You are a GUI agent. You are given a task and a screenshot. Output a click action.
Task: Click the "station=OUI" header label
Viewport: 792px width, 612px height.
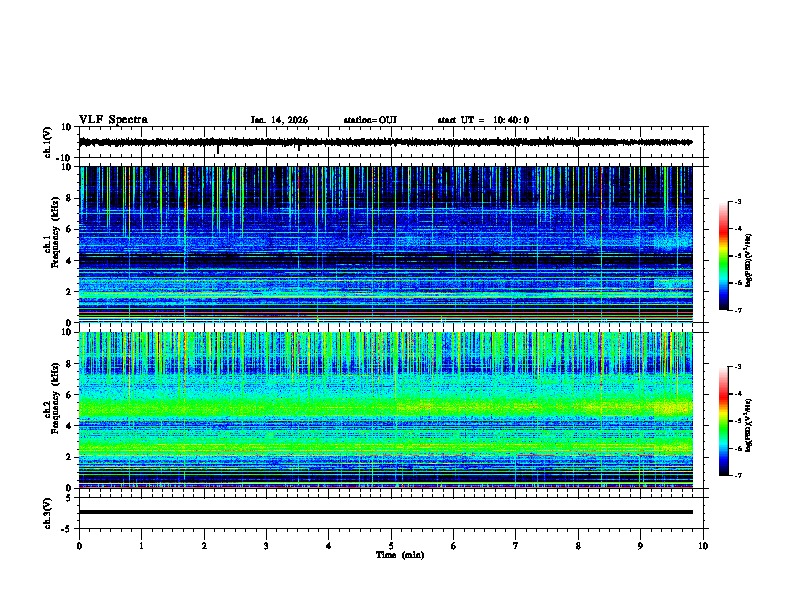click(x=370, y=120)
